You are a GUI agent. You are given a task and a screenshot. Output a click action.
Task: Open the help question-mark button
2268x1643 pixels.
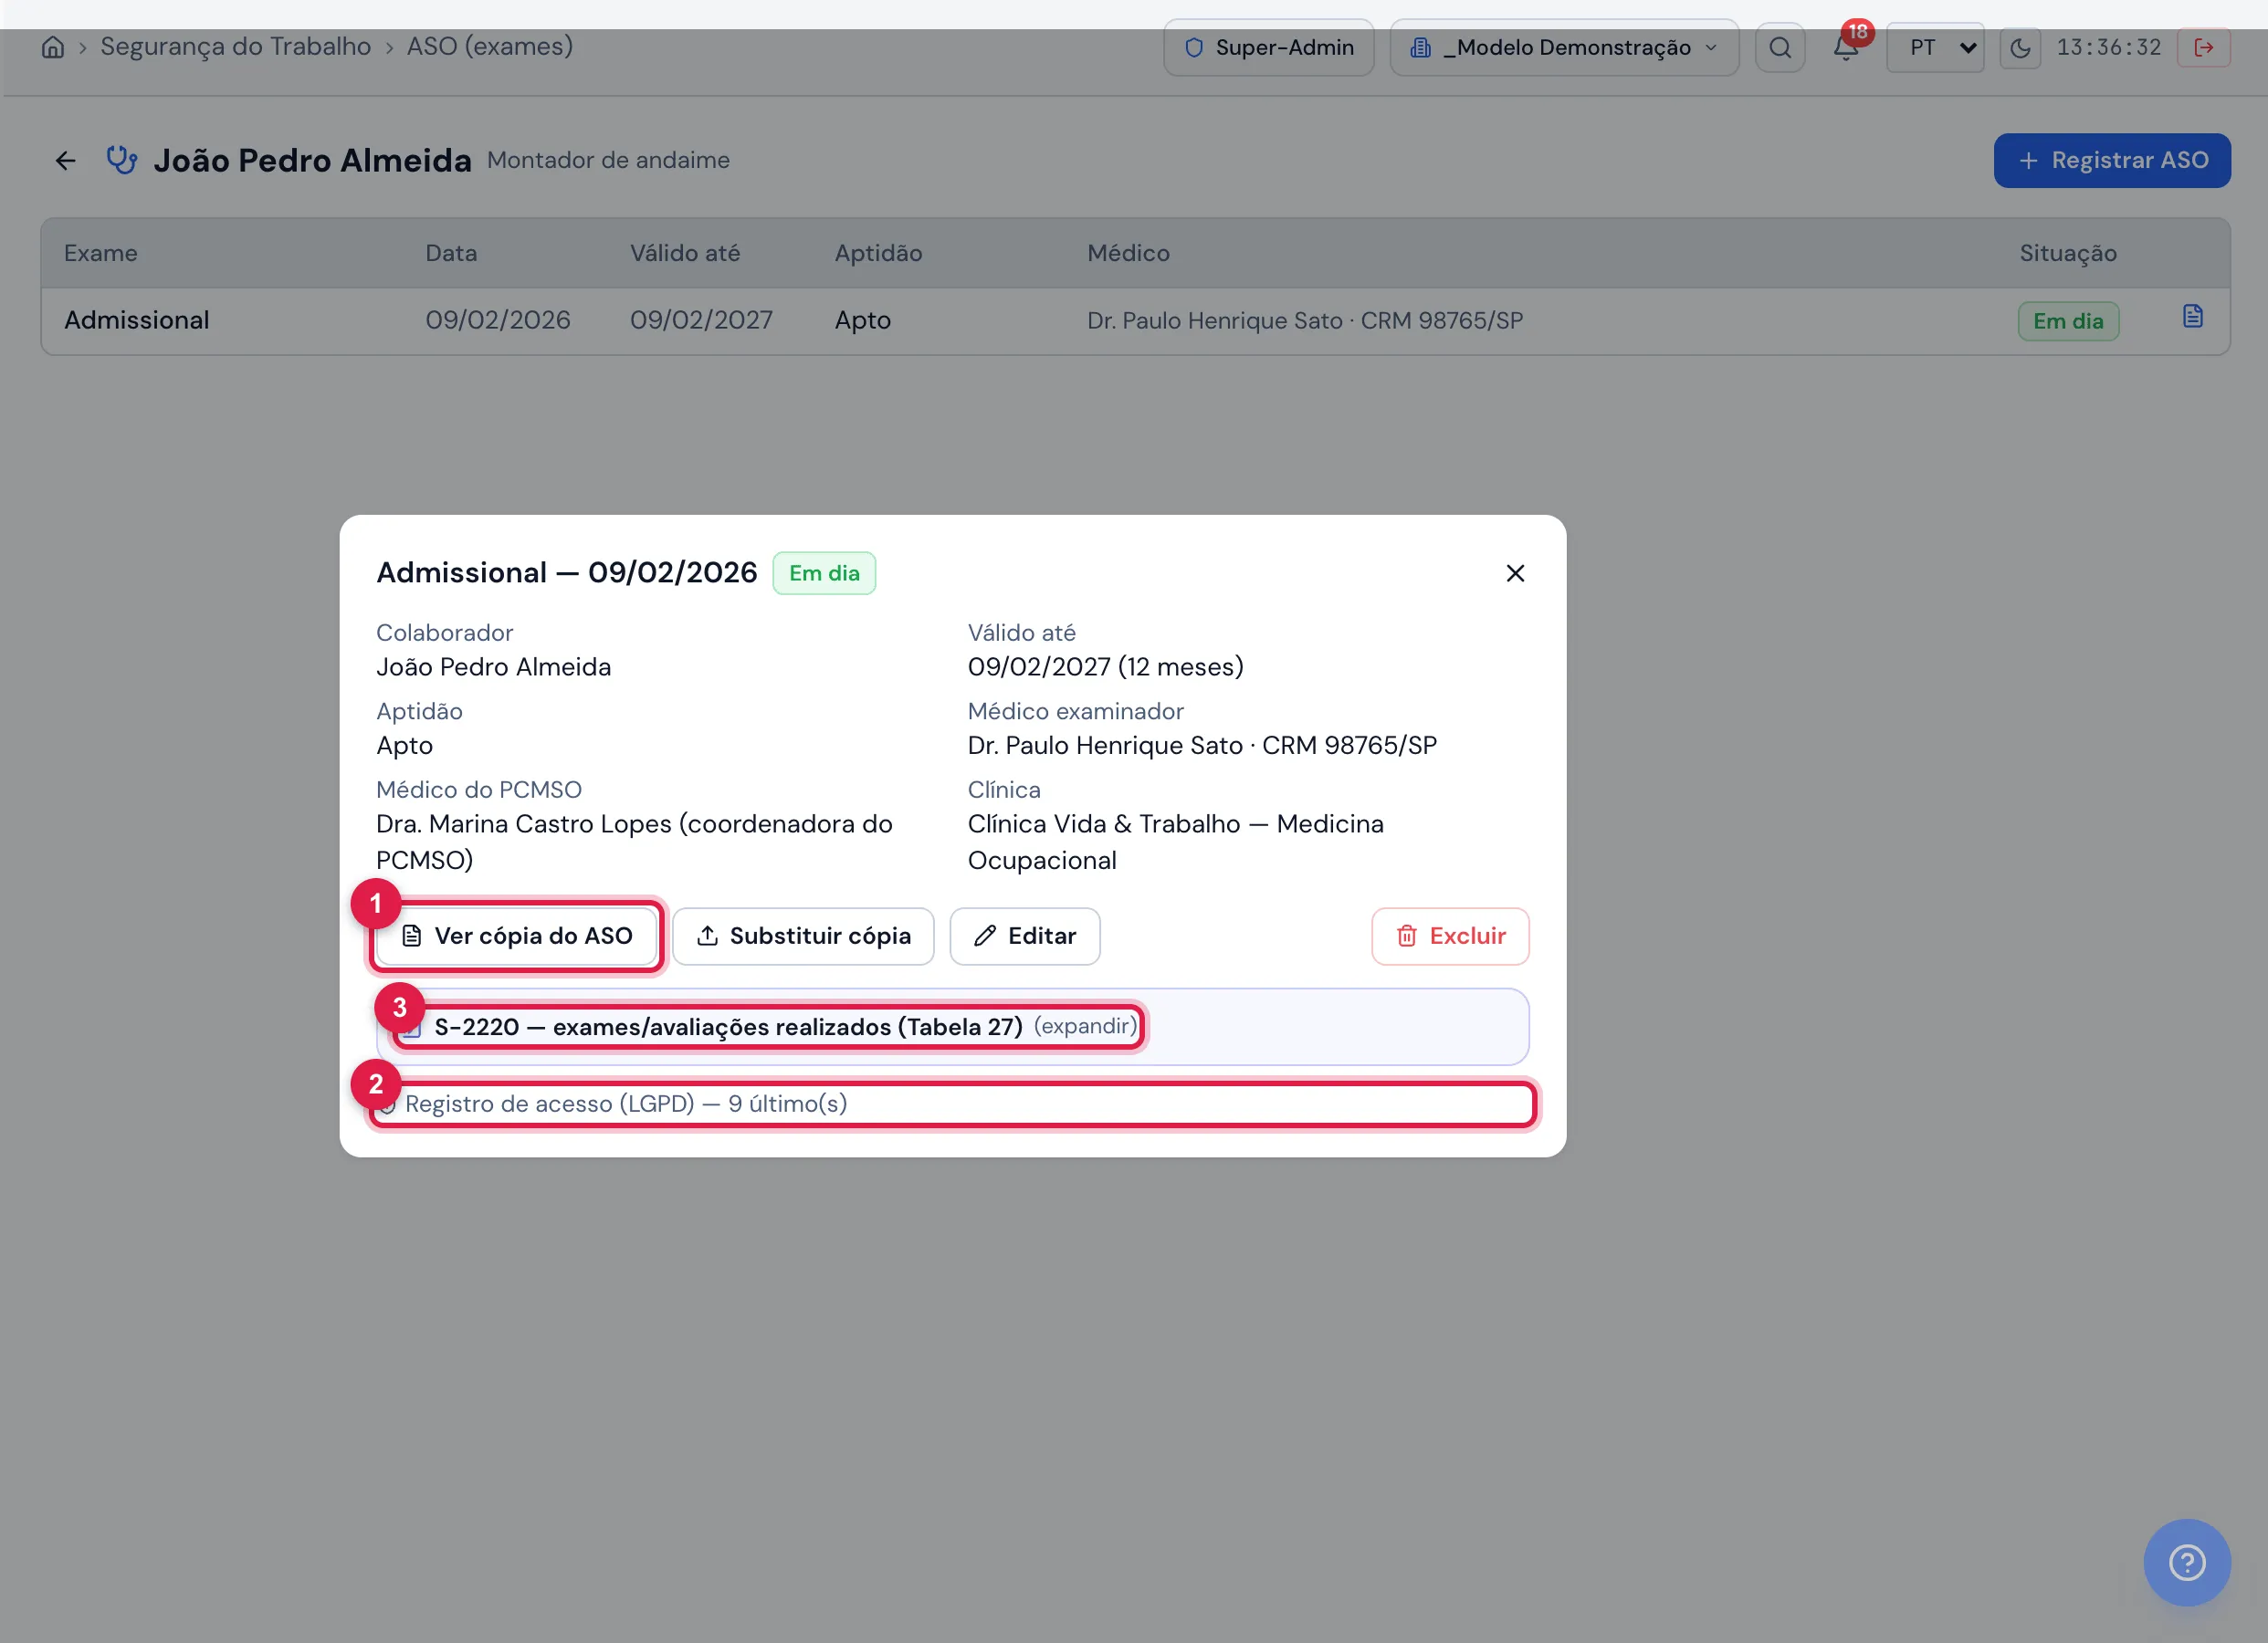point(2187,1562)
